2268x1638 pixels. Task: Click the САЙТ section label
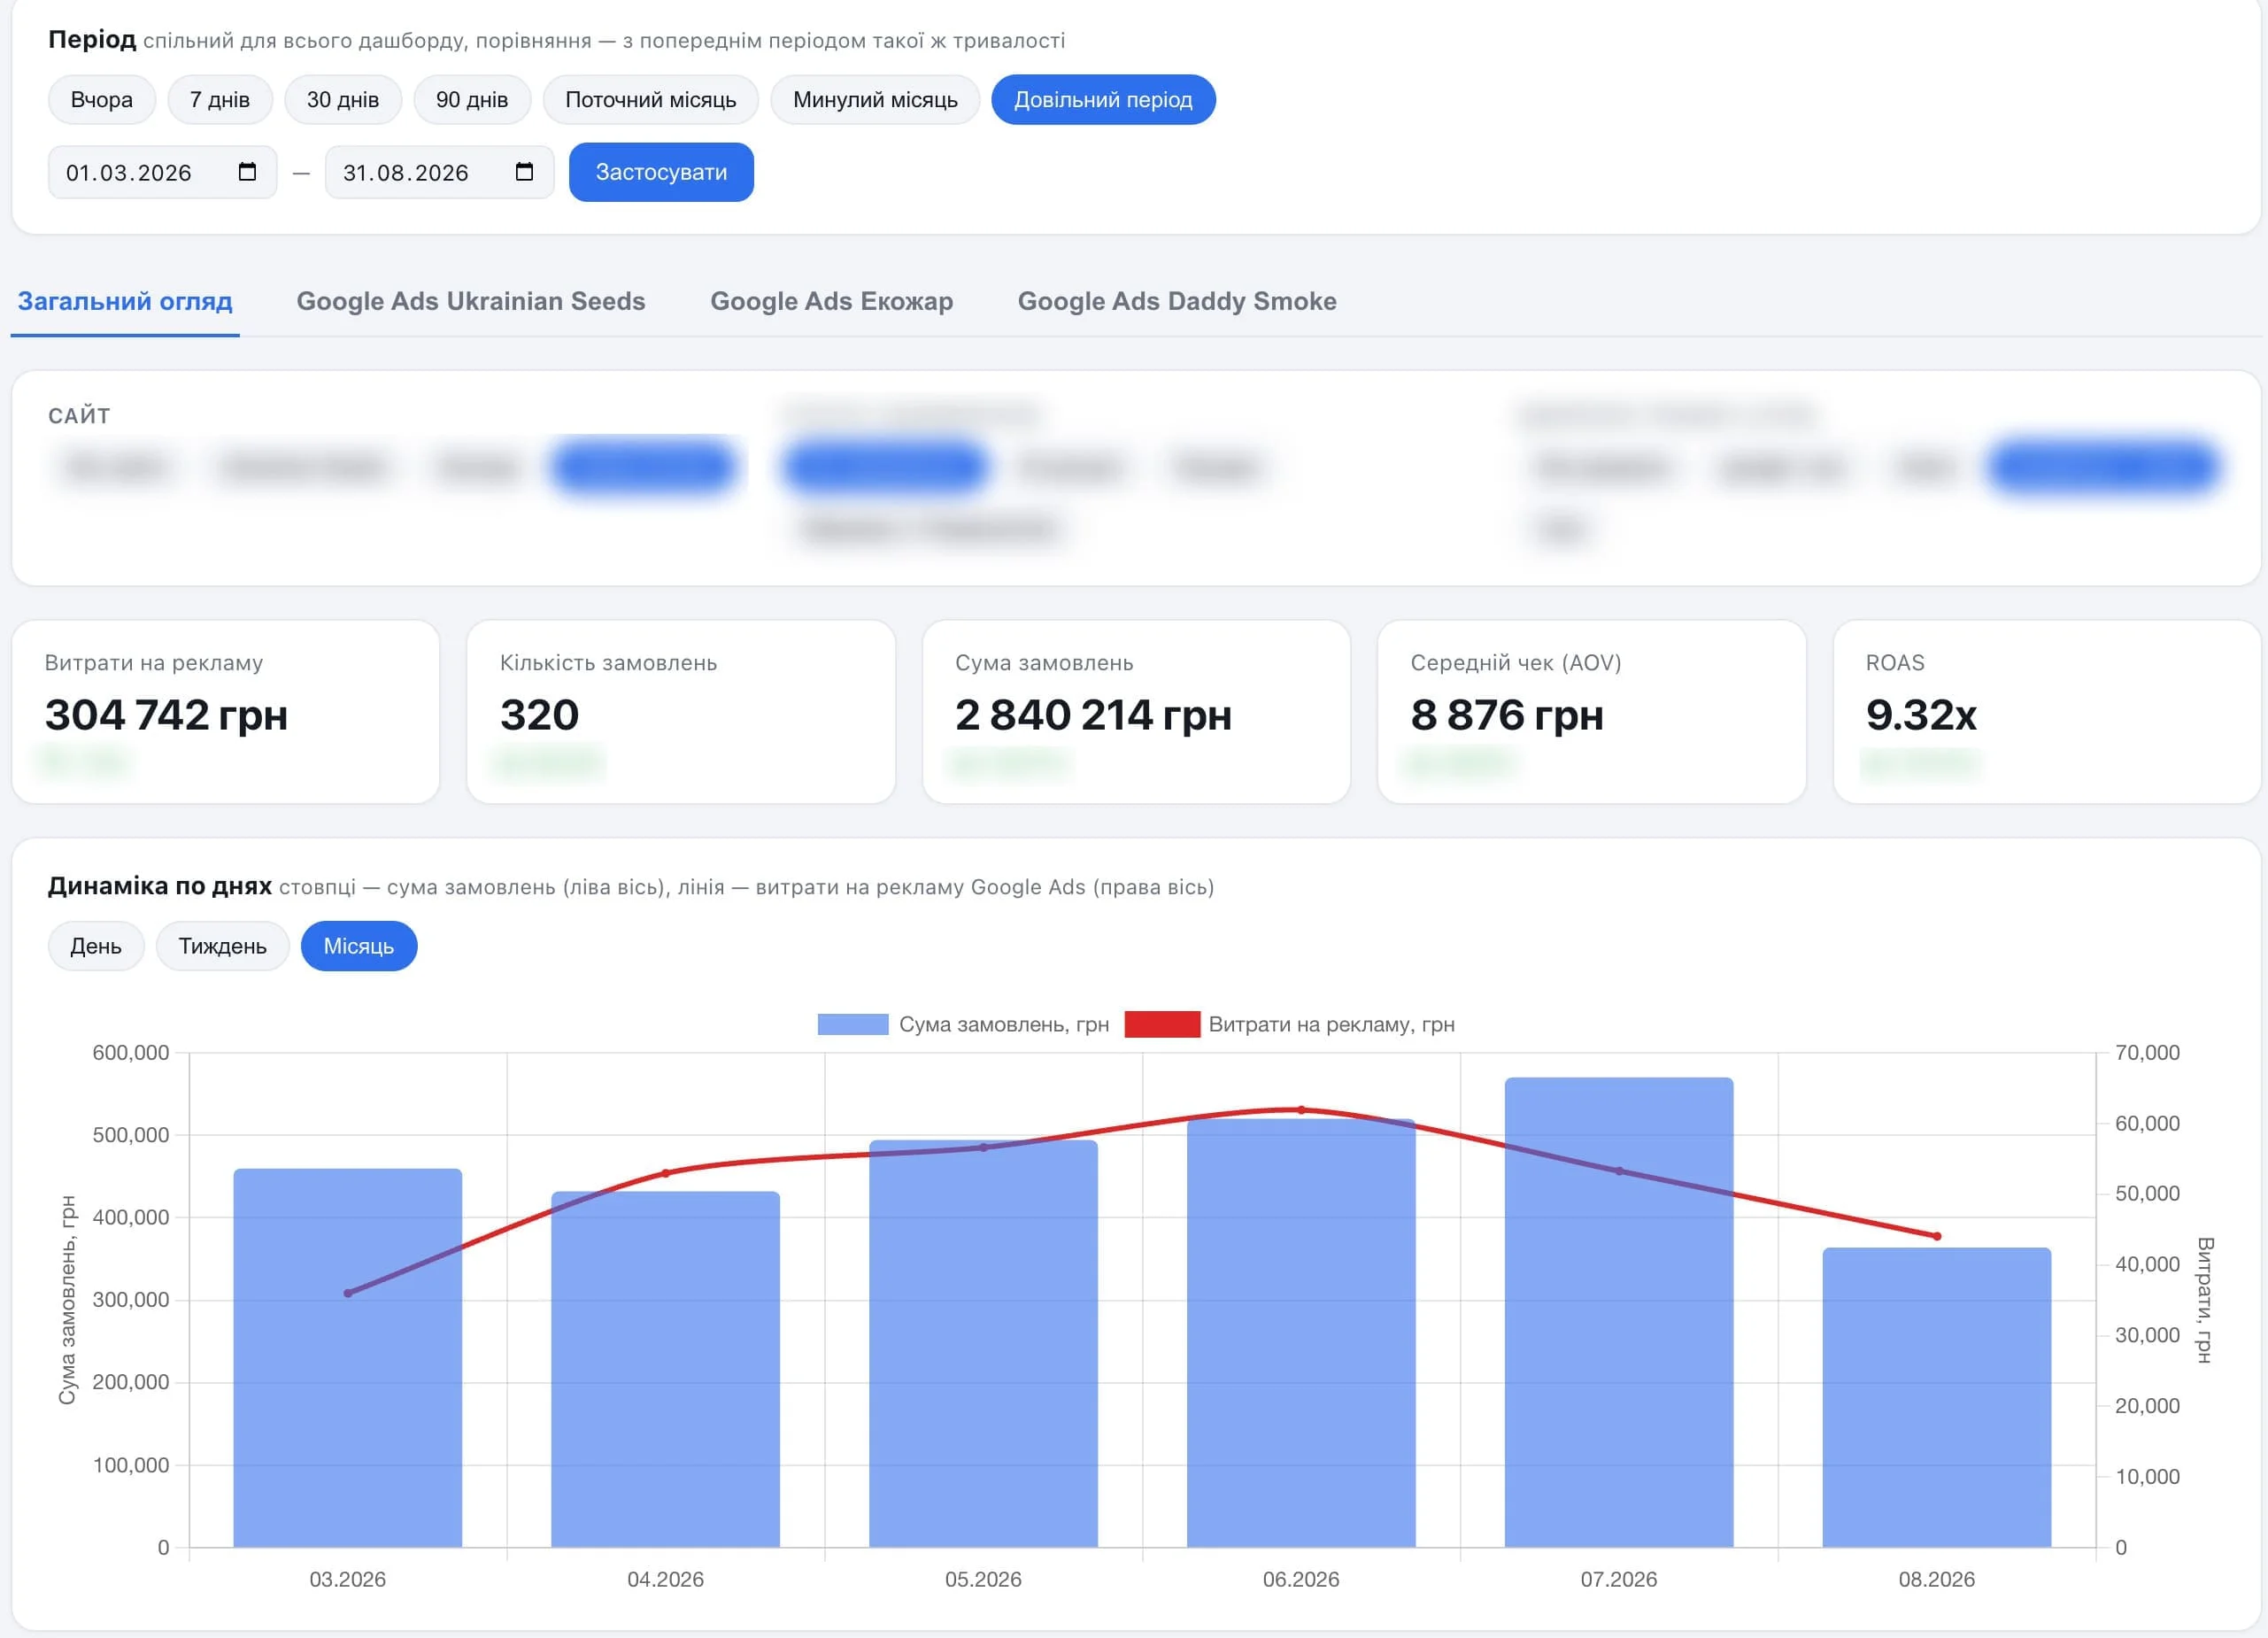[x=79, y=416]
